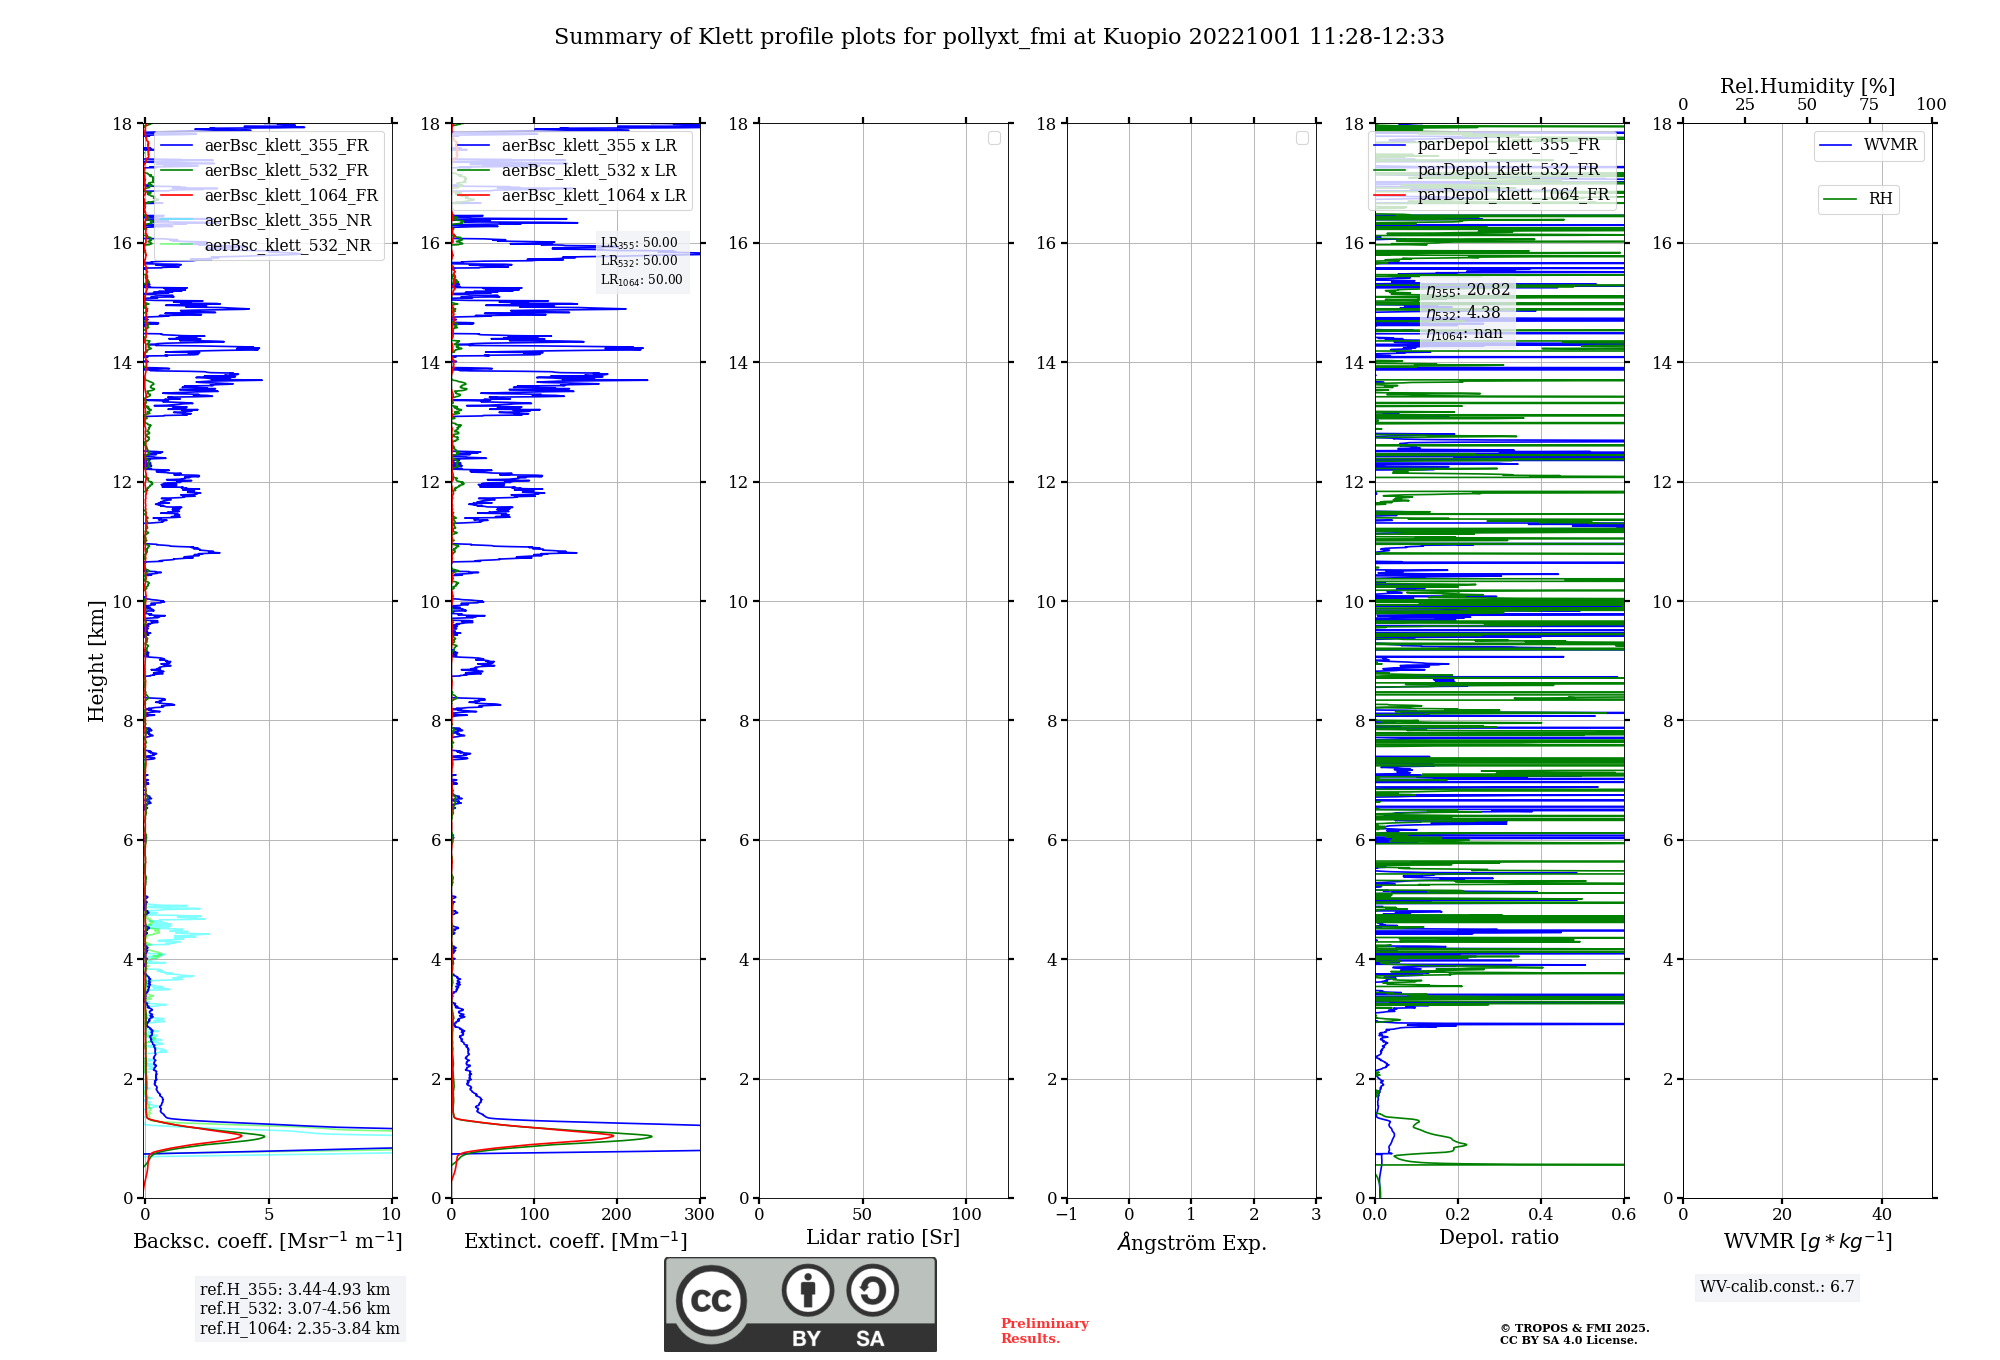Click the CC BY SA 4.0 License text
The image size is (2000, 1360).
1568,1340
